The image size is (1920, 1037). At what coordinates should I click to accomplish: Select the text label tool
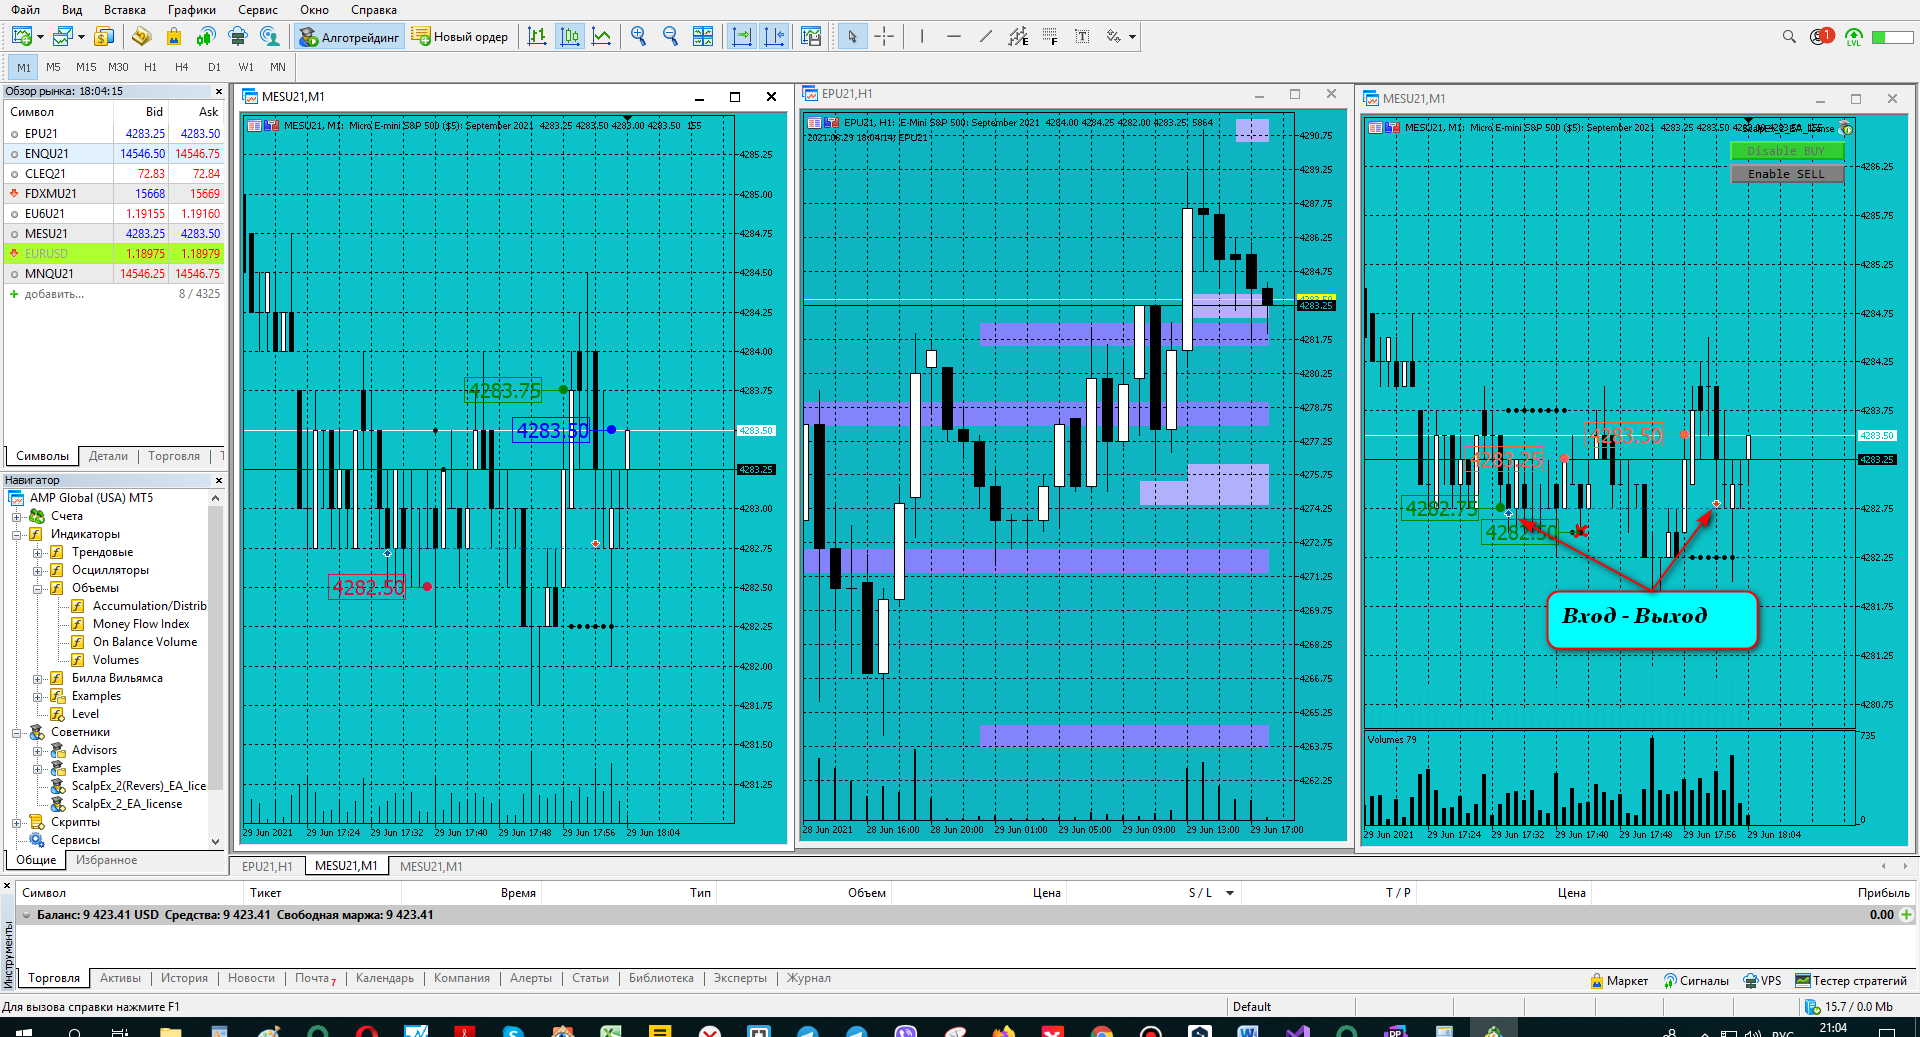[x=1082, y=37]
